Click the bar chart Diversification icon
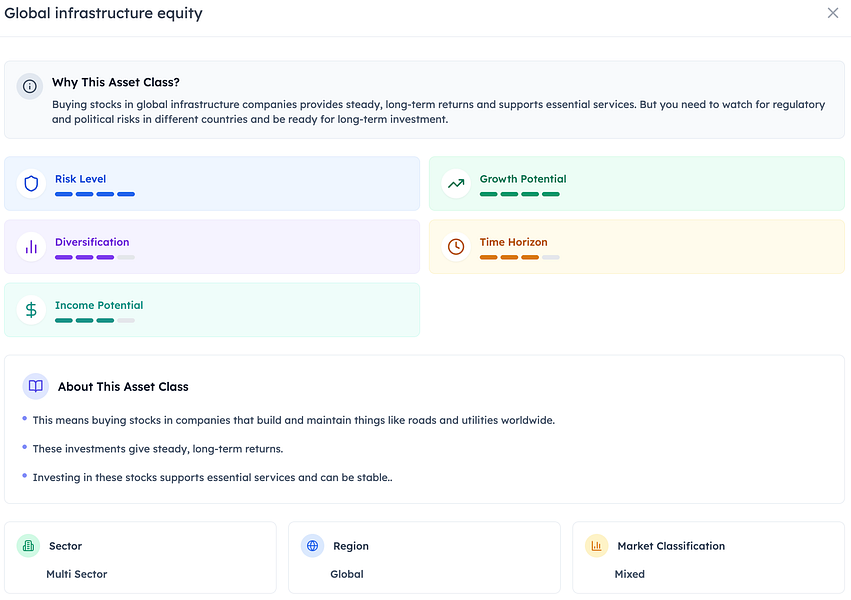This screenshot has width=851, height=600. (31, 247)
